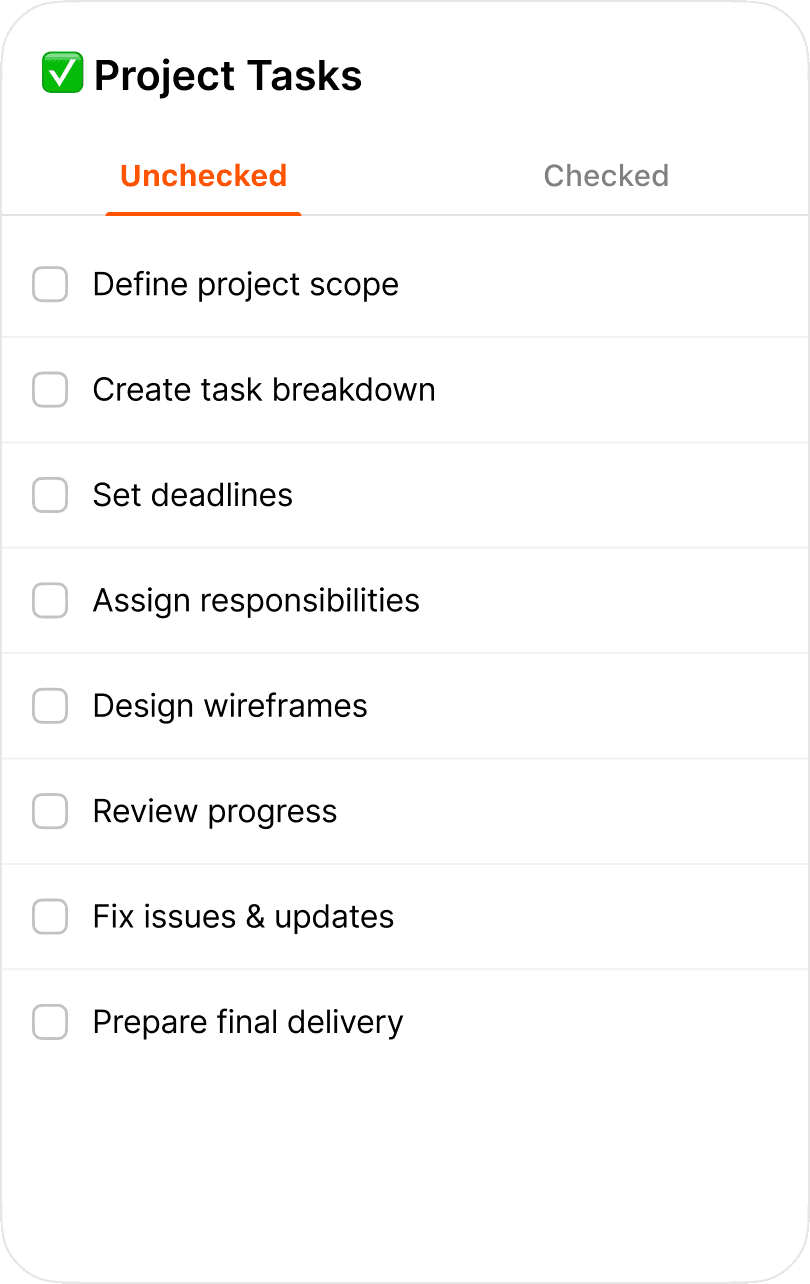810x1284 pixels.
Task: Mark the Set deadlines checkbox
Action: pyautogui.click(x=50, y=495)
